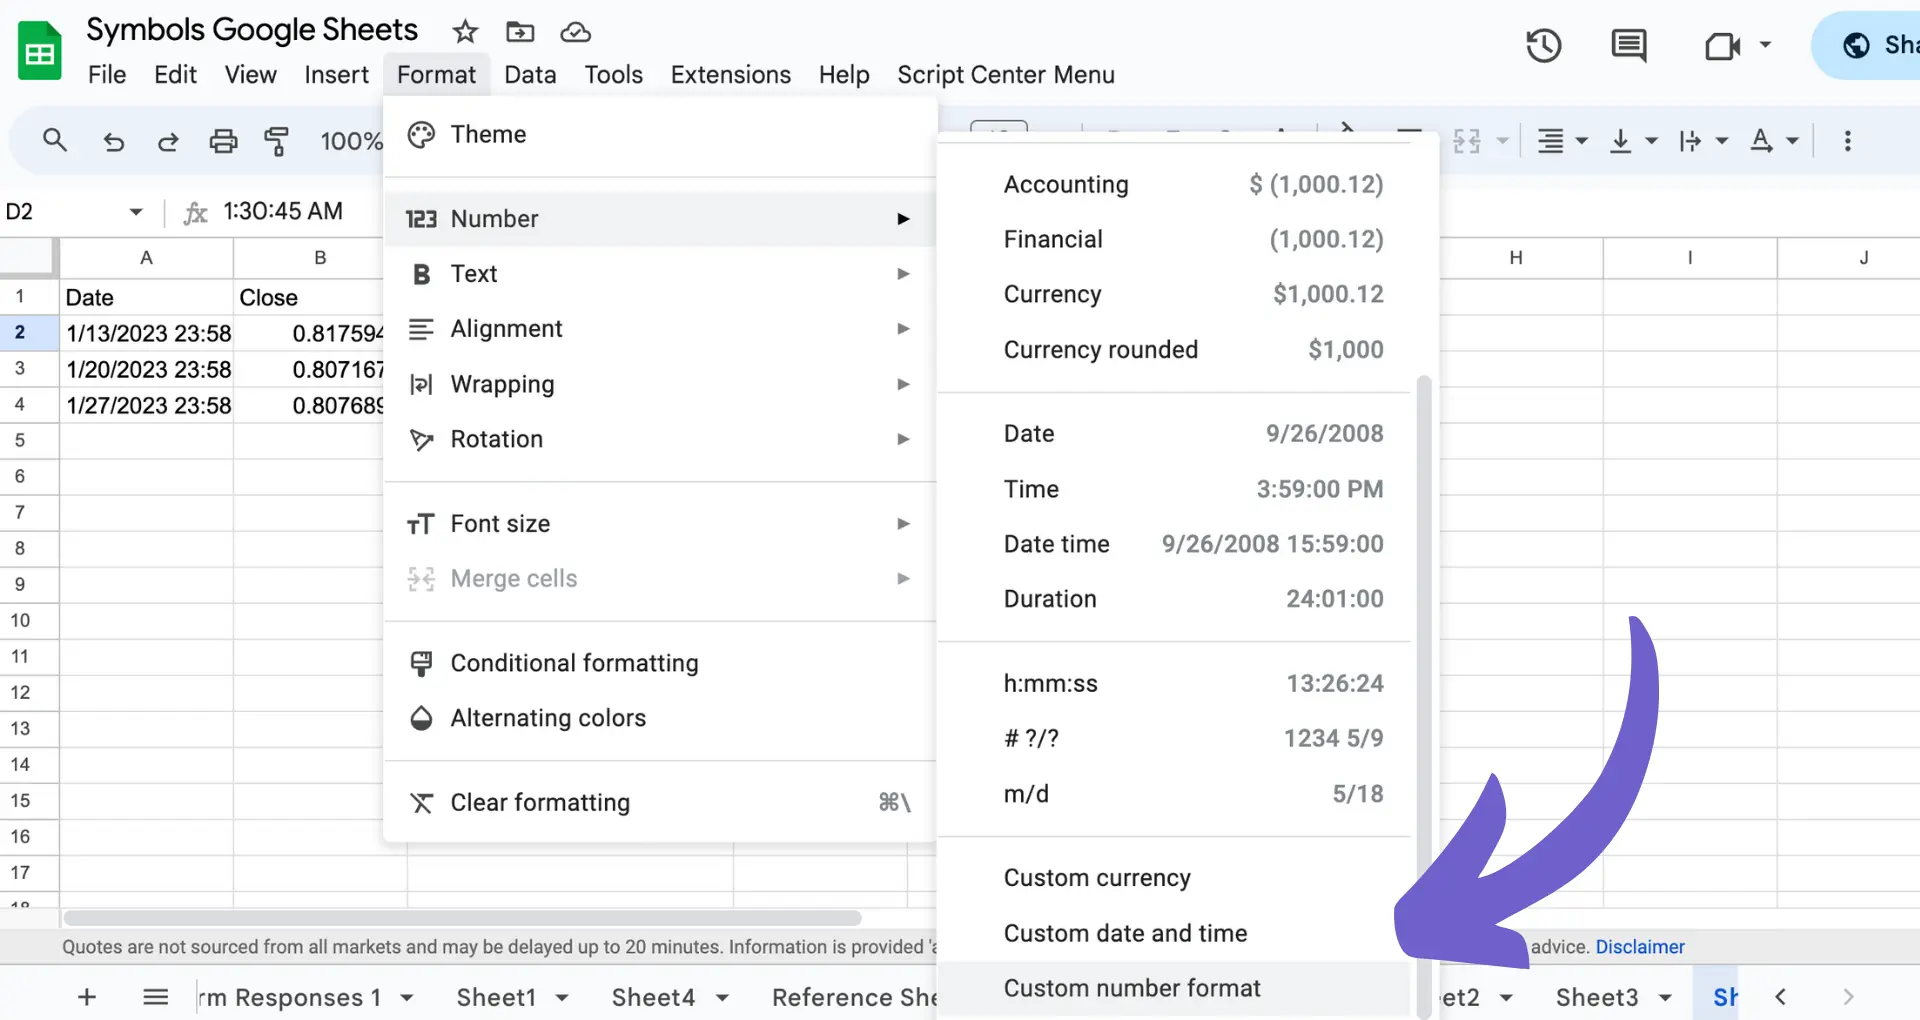This screenshot has height=1020, width=1920.
Task: Choose Alternating colors
Action: (660, 718)
